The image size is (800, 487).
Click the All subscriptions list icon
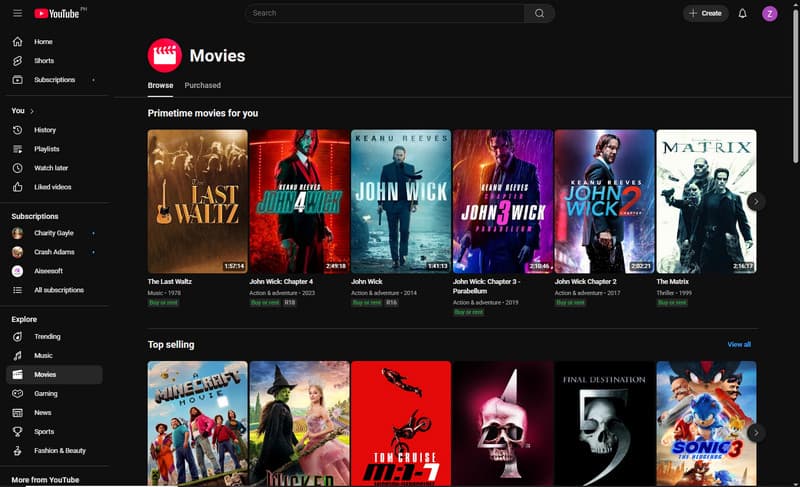(x=17, y=290)
